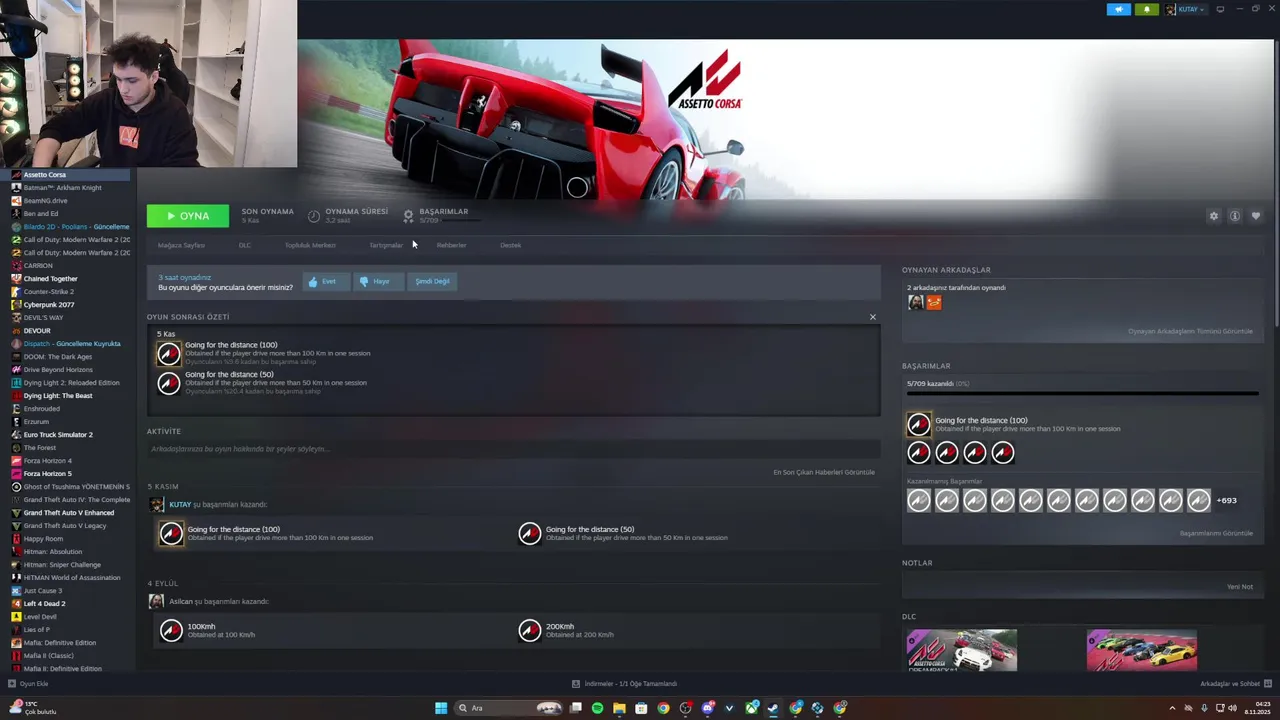Click the taskbar search box Ara

(x=508, y=708)
